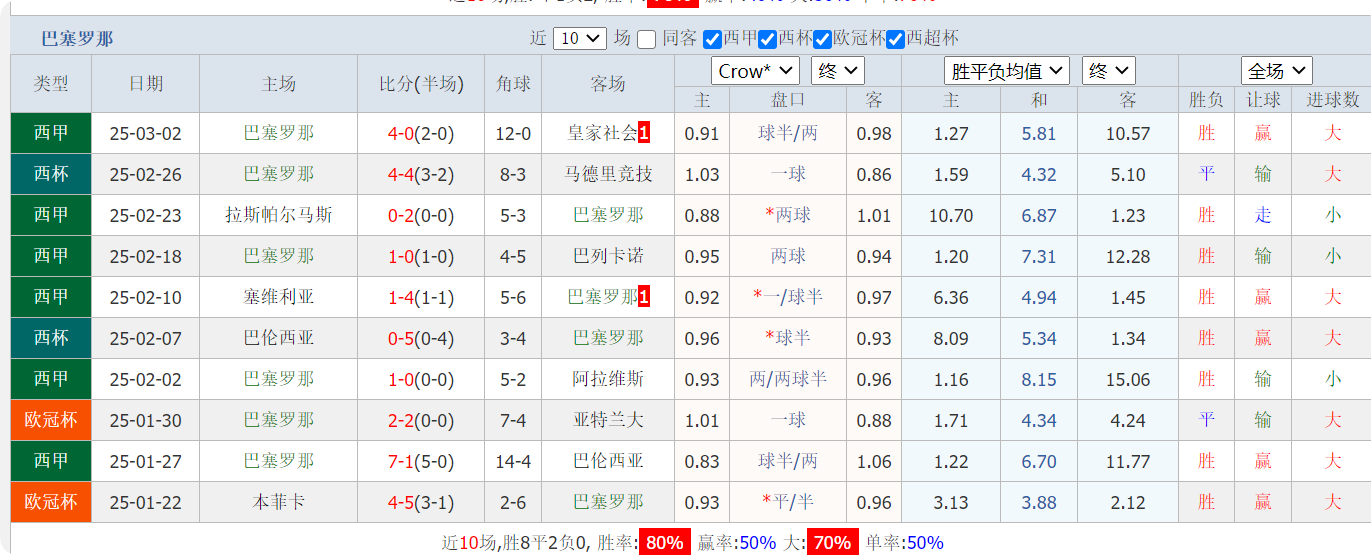Open the 4-5 score link at 本菲卡
The width and height of the screenshot is (1371, 555).
pyautogui.click(x=400, y=503)
